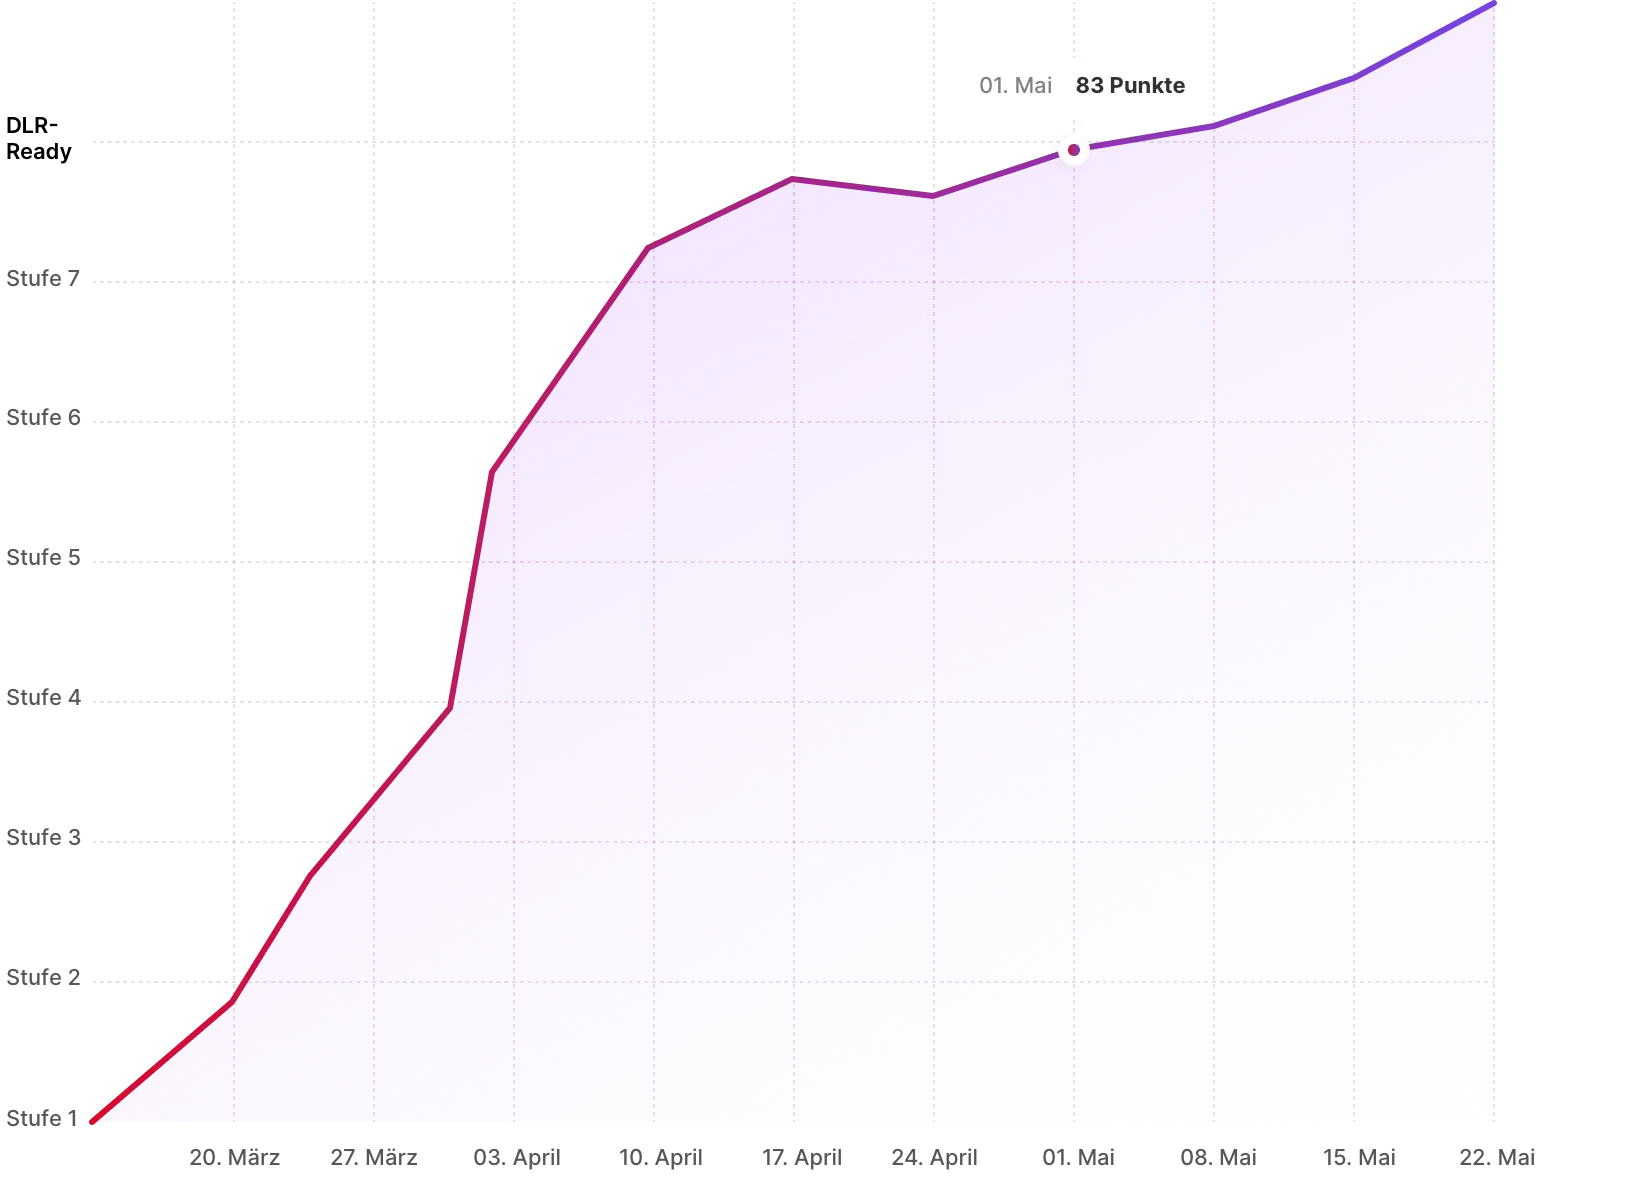Click the '83 Punkte' value in the tooltip

point(1130,85)
